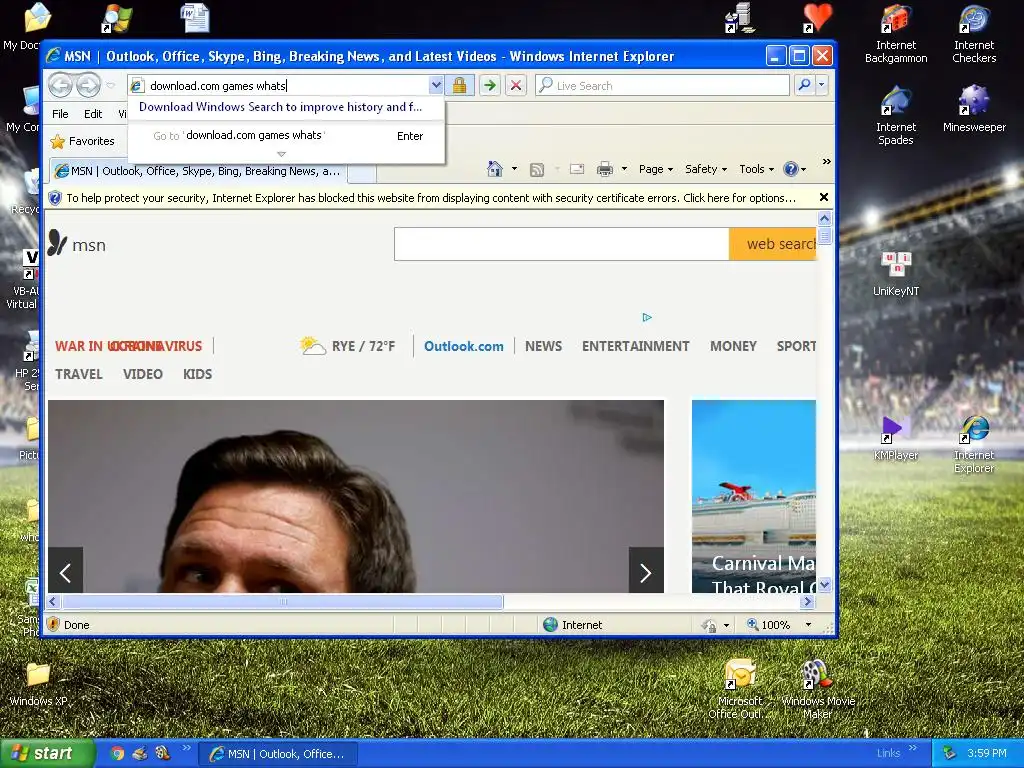Open Internet Explorer desktop shortcut
1024x768 pixels.
click(974, 445)
